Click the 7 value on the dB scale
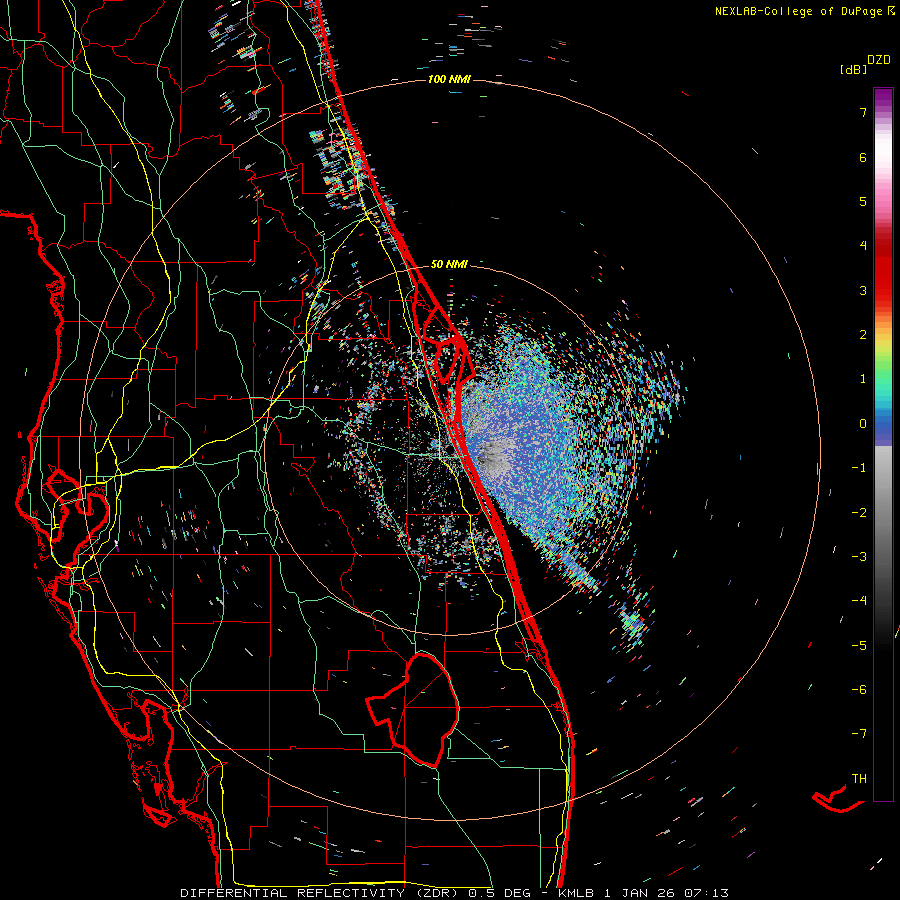 coord(863,112)
